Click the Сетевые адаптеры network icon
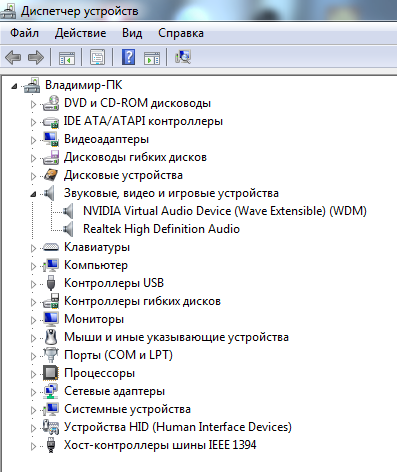Viewport: 397px width, 472px height. click(x=51, y=391)
